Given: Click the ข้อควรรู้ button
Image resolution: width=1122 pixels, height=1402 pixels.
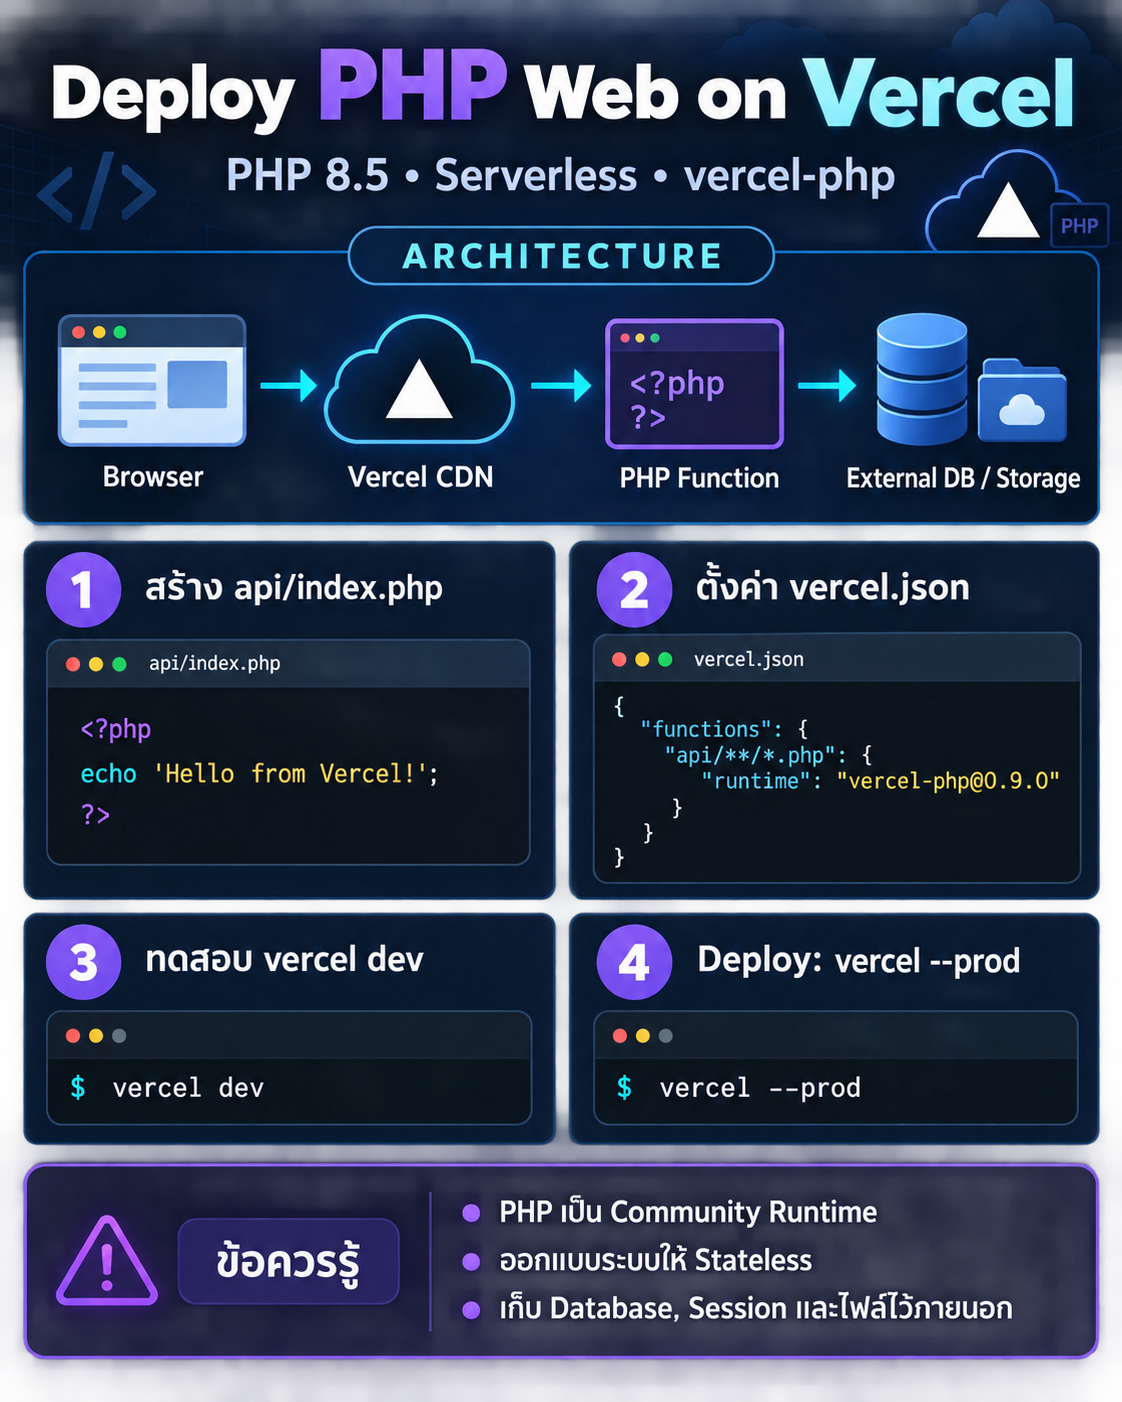Looking at the screenshot, I should click(288, 1261).
